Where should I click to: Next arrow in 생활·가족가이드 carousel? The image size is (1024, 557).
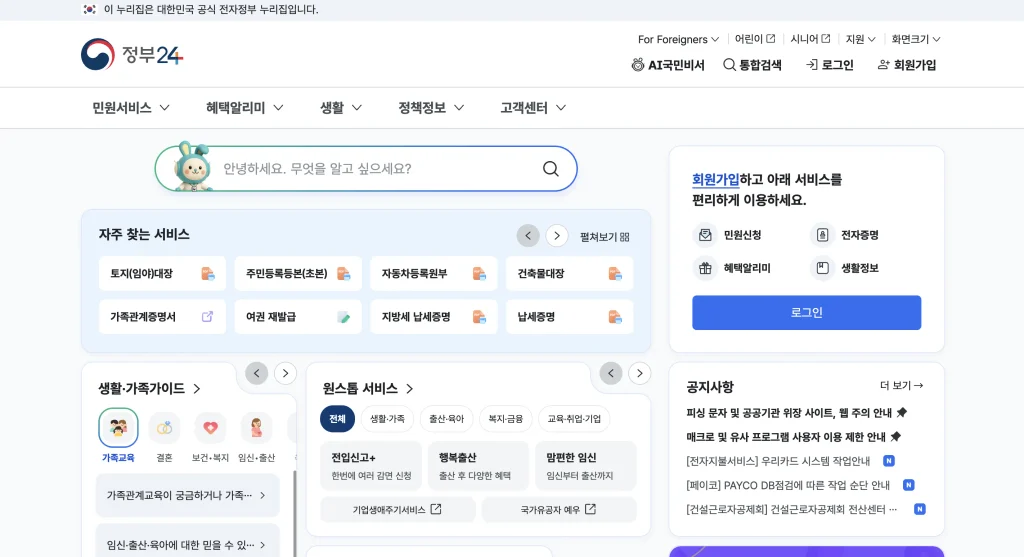[x=285, y=374]
